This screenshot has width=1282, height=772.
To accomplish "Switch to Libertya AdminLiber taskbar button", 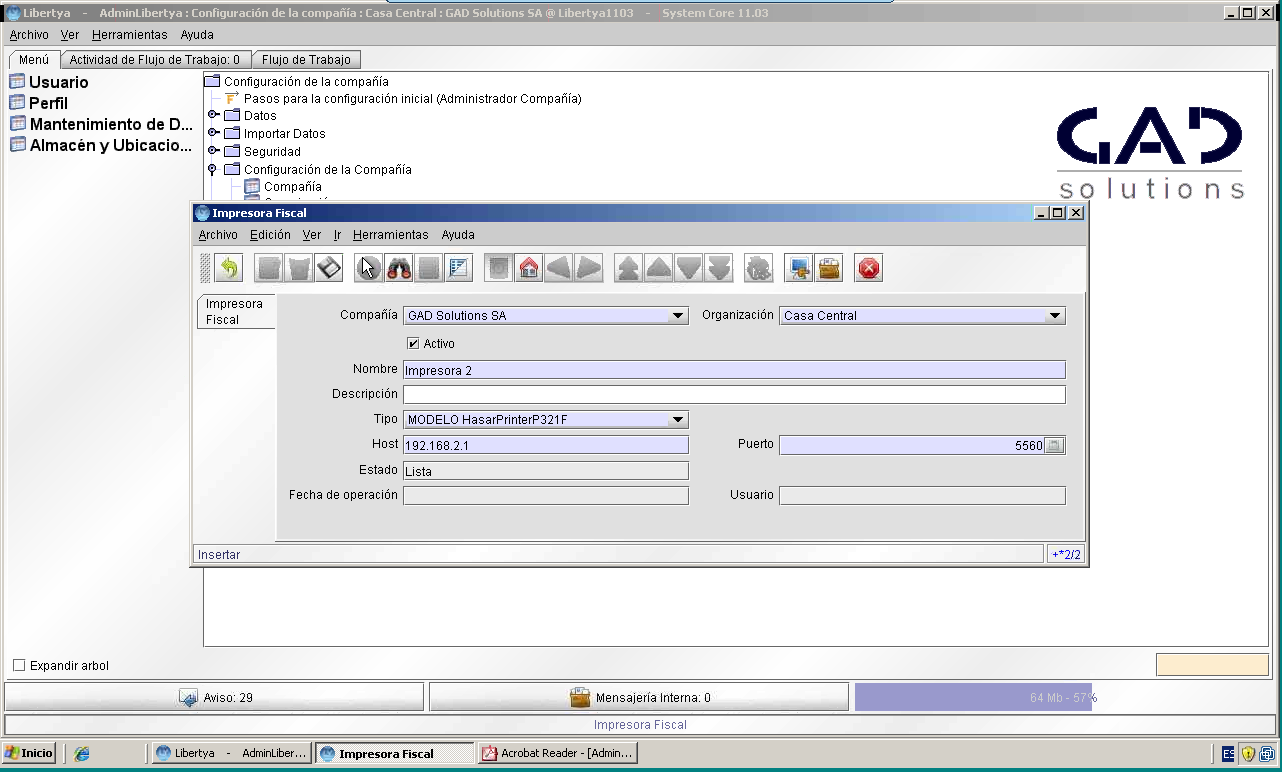I will [x=231, y=753].
